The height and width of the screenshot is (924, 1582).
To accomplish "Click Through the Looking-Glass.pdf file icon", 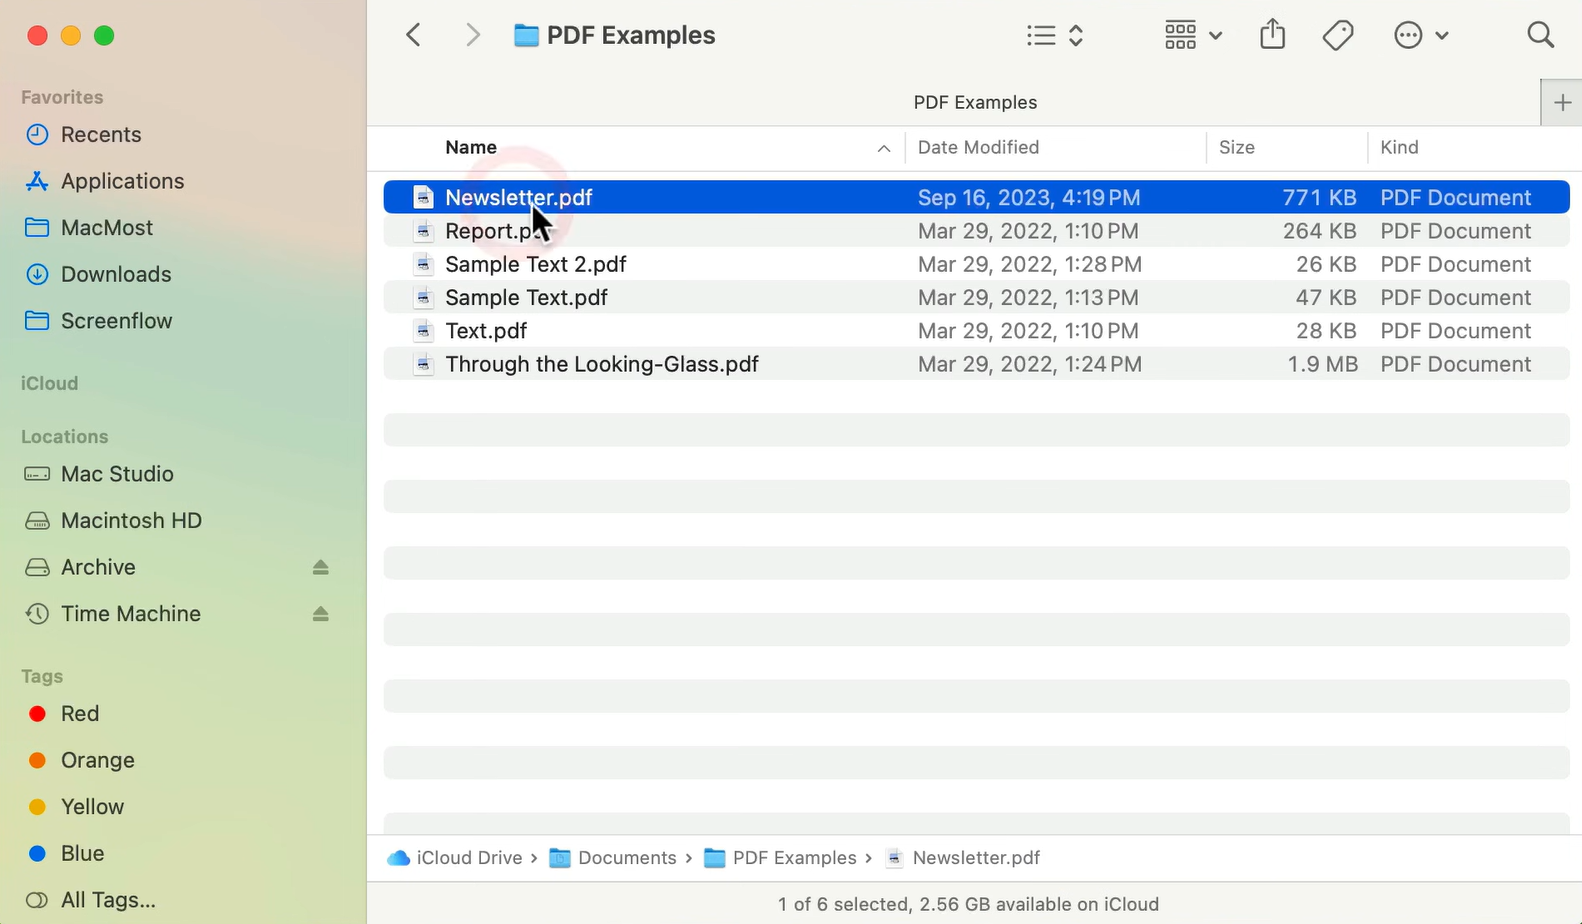I will pos(424,364).
